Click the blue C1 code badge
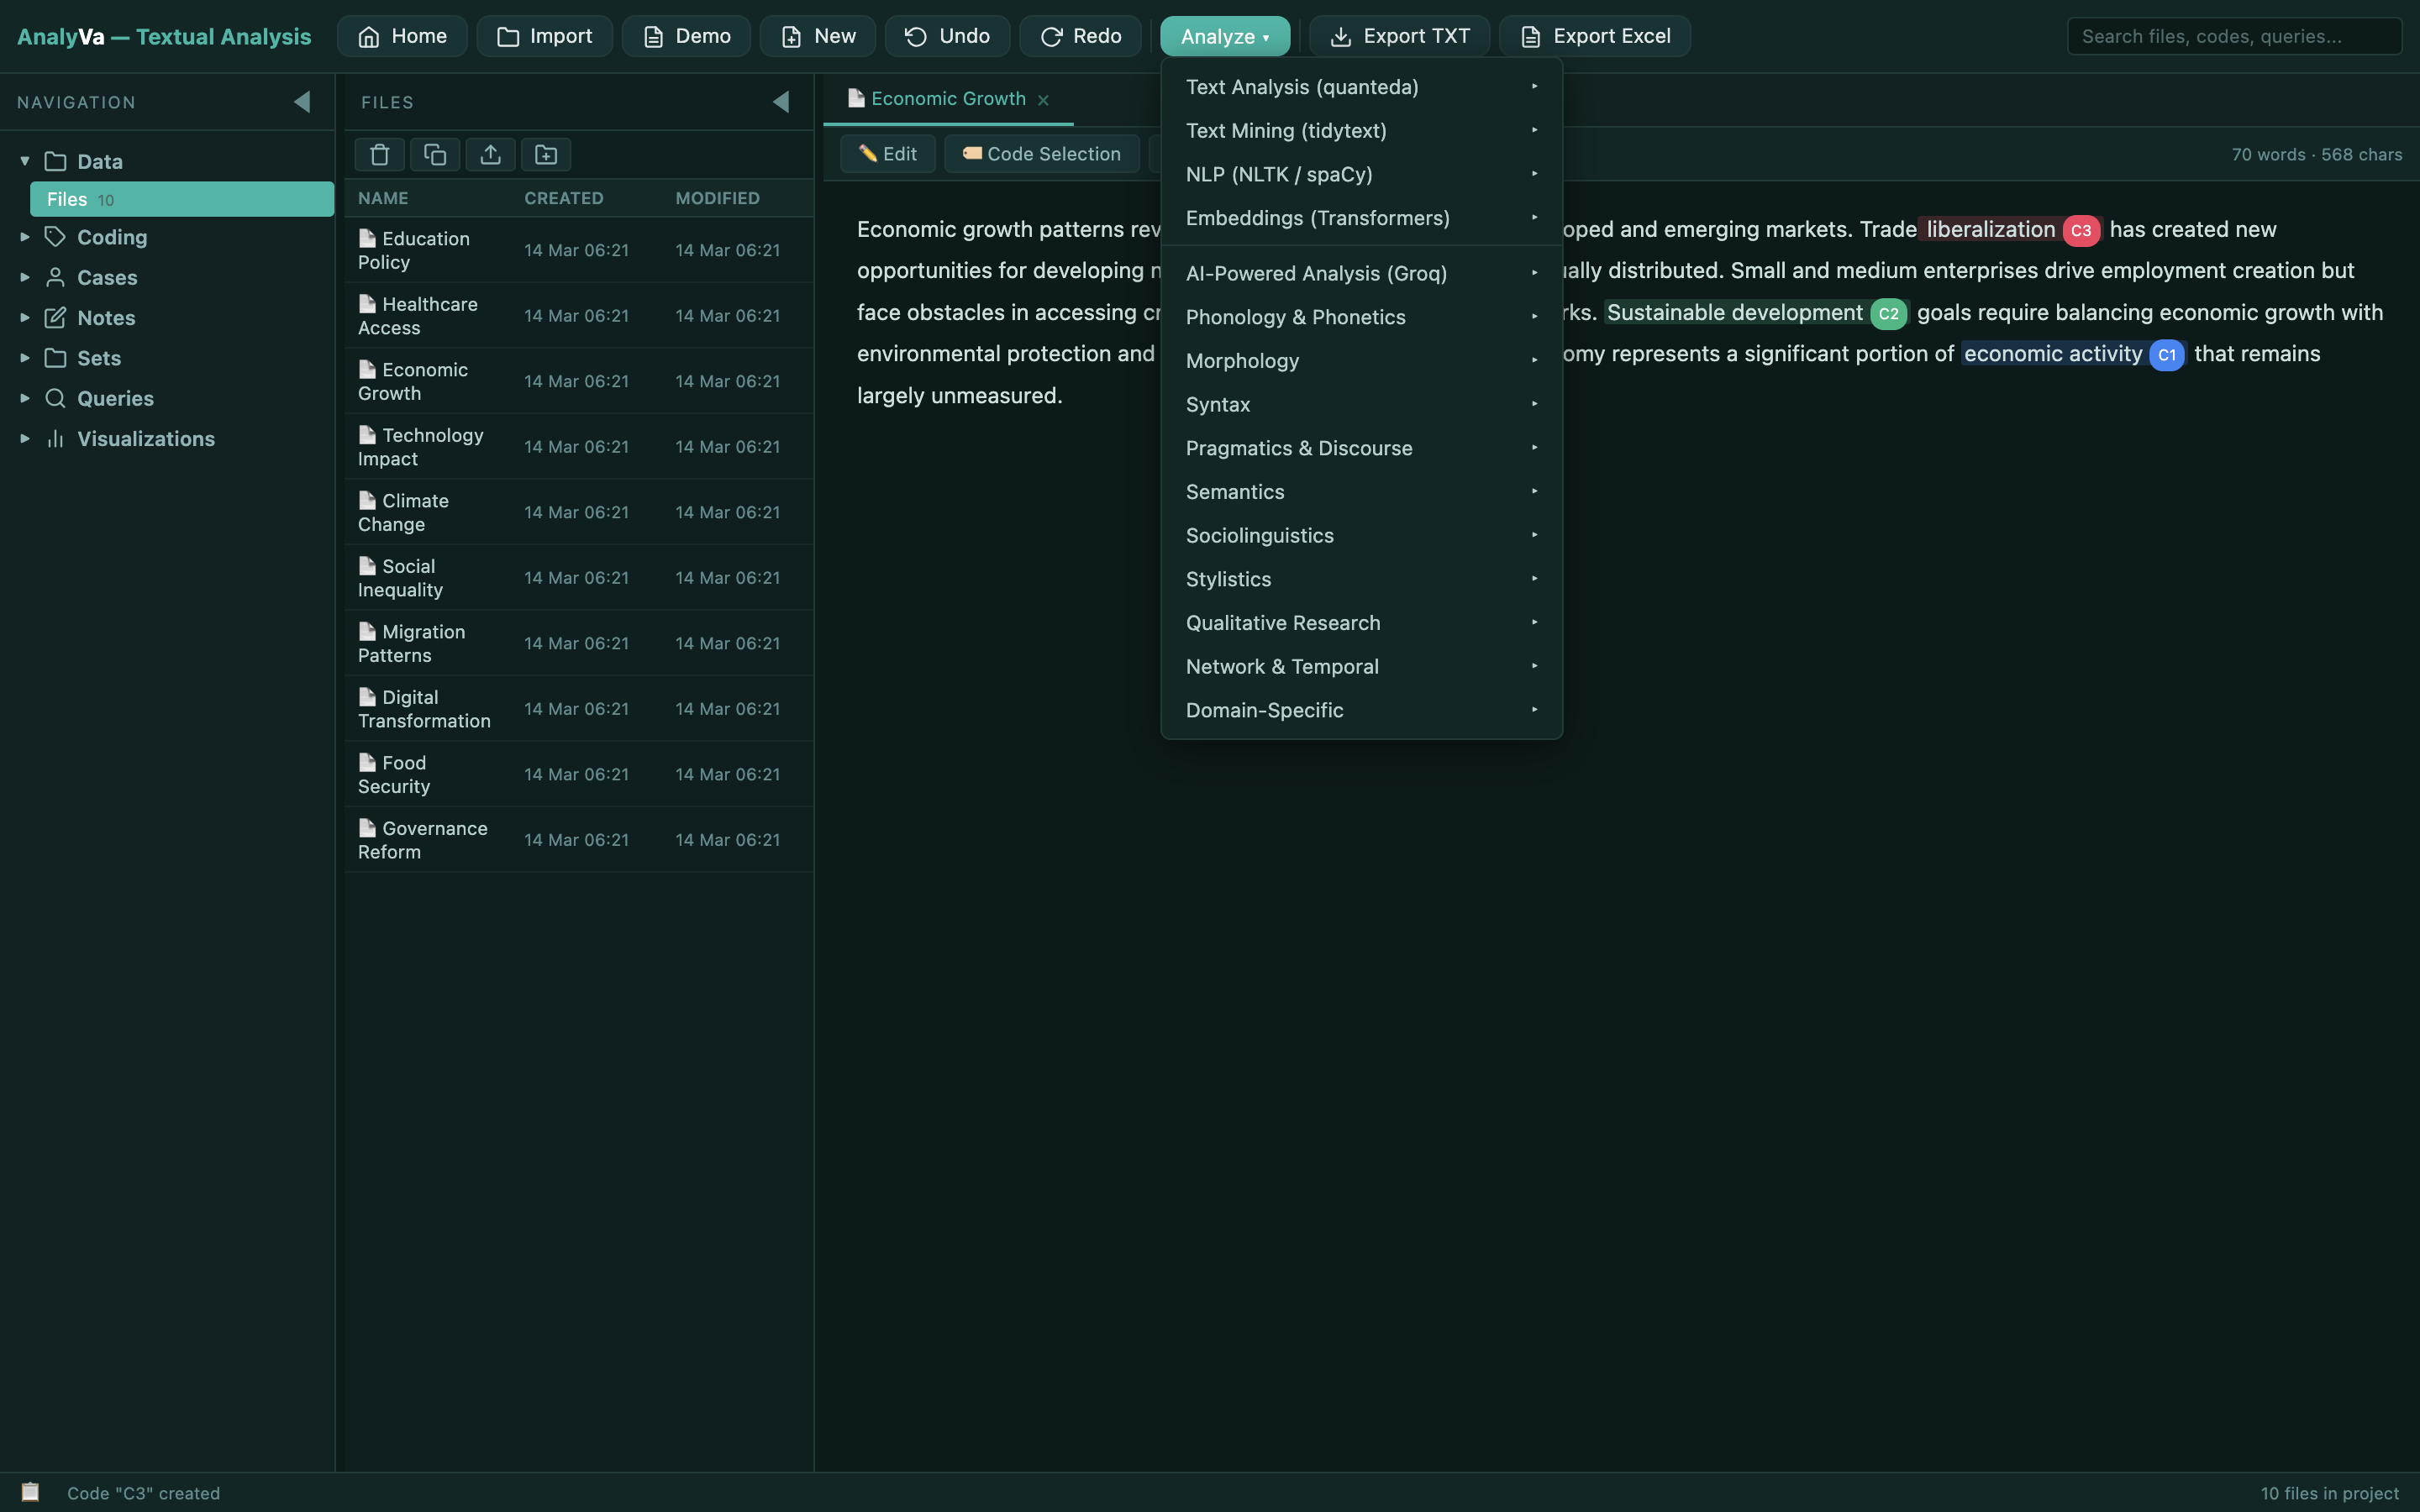Screen dimensions: 2420x1512 point(2166,355)
